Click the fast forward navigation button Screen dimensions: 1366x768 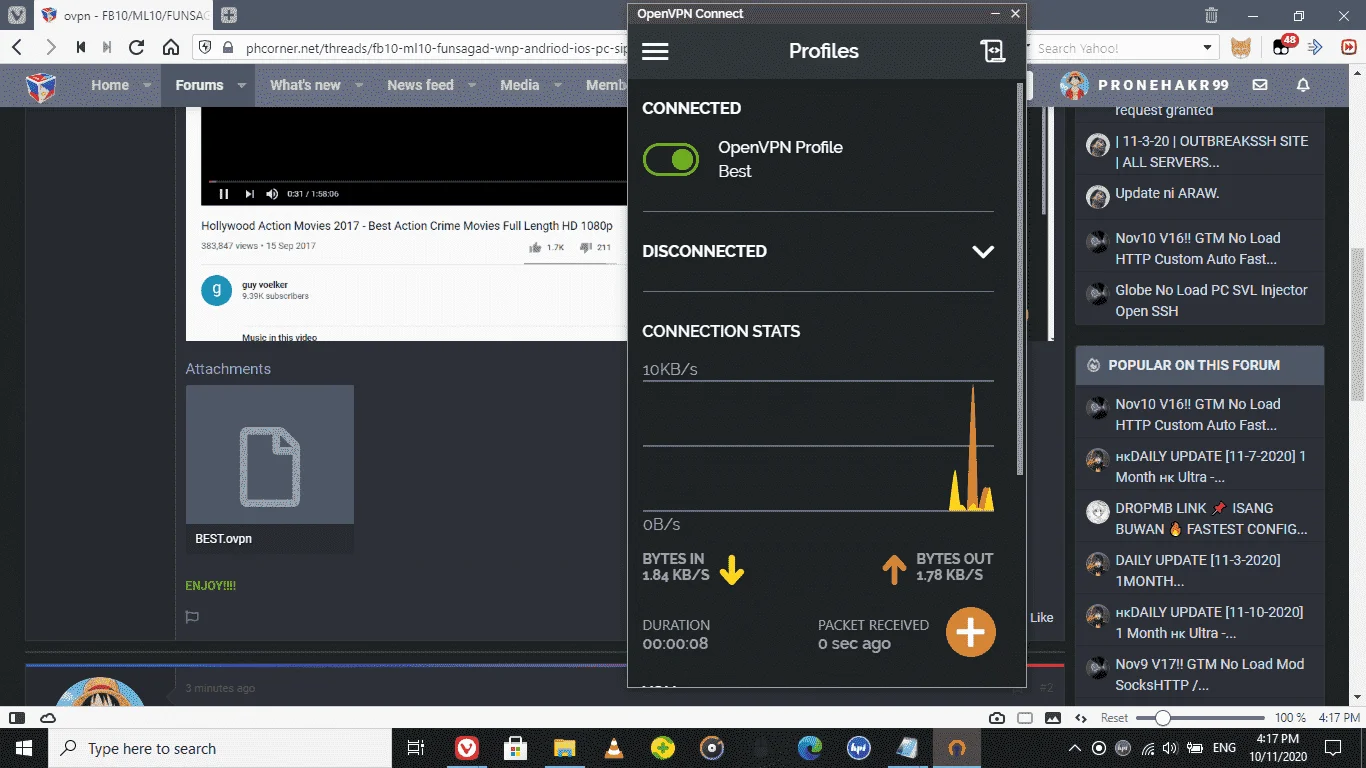[x=107, y=47]
